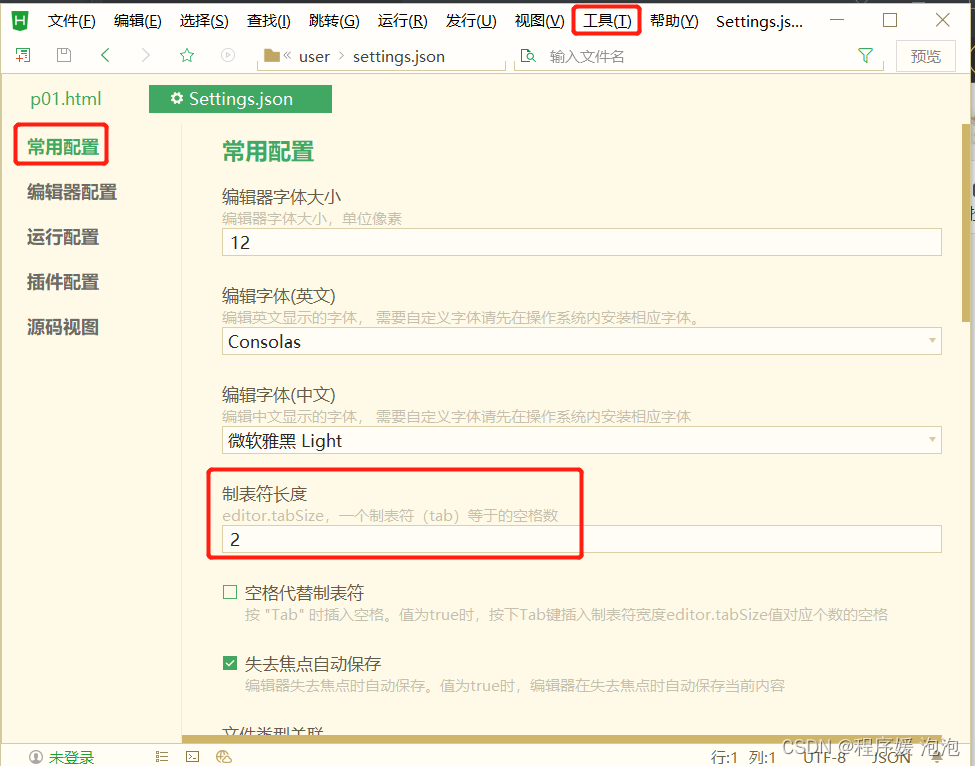Viewport: 975px width, 766px height.
Task: Open the 跳转(G) menu
Action: (334, 21)
